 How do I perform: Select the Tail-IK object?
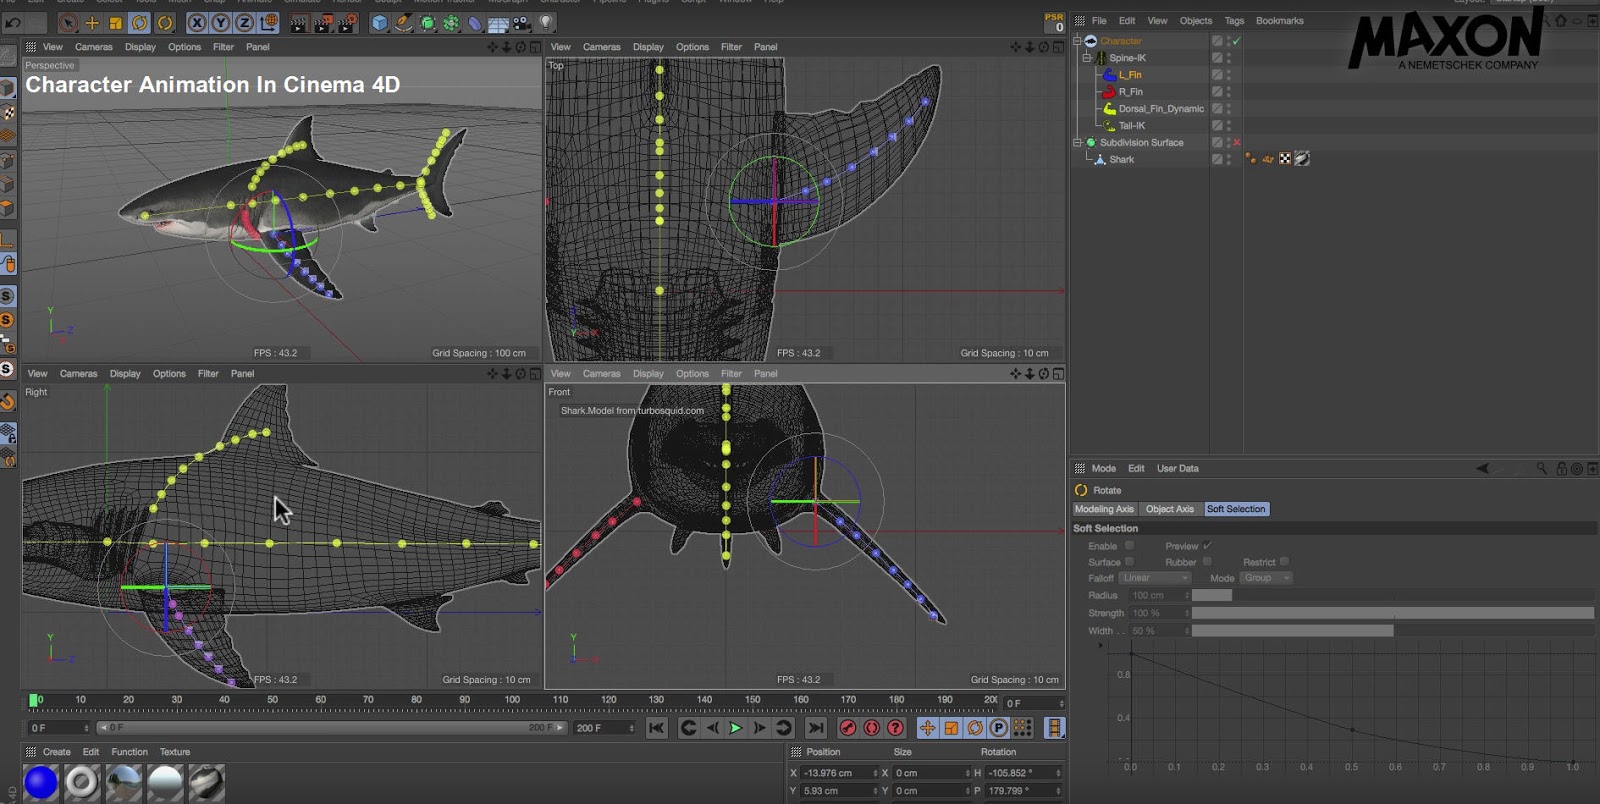[1132, 126]
